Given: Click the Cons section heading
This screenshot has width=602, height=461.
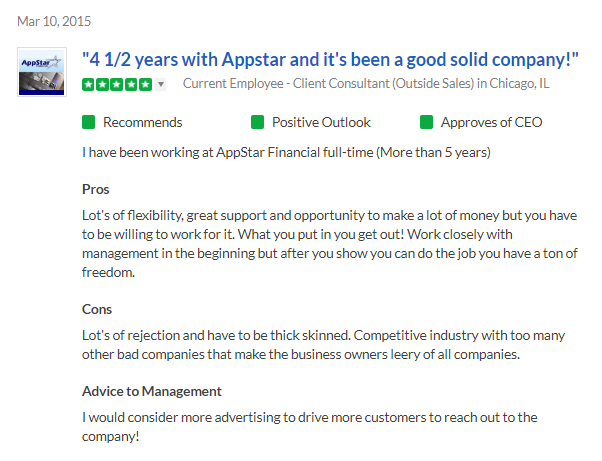Looking at the screenshot, I should click(97, 309).
